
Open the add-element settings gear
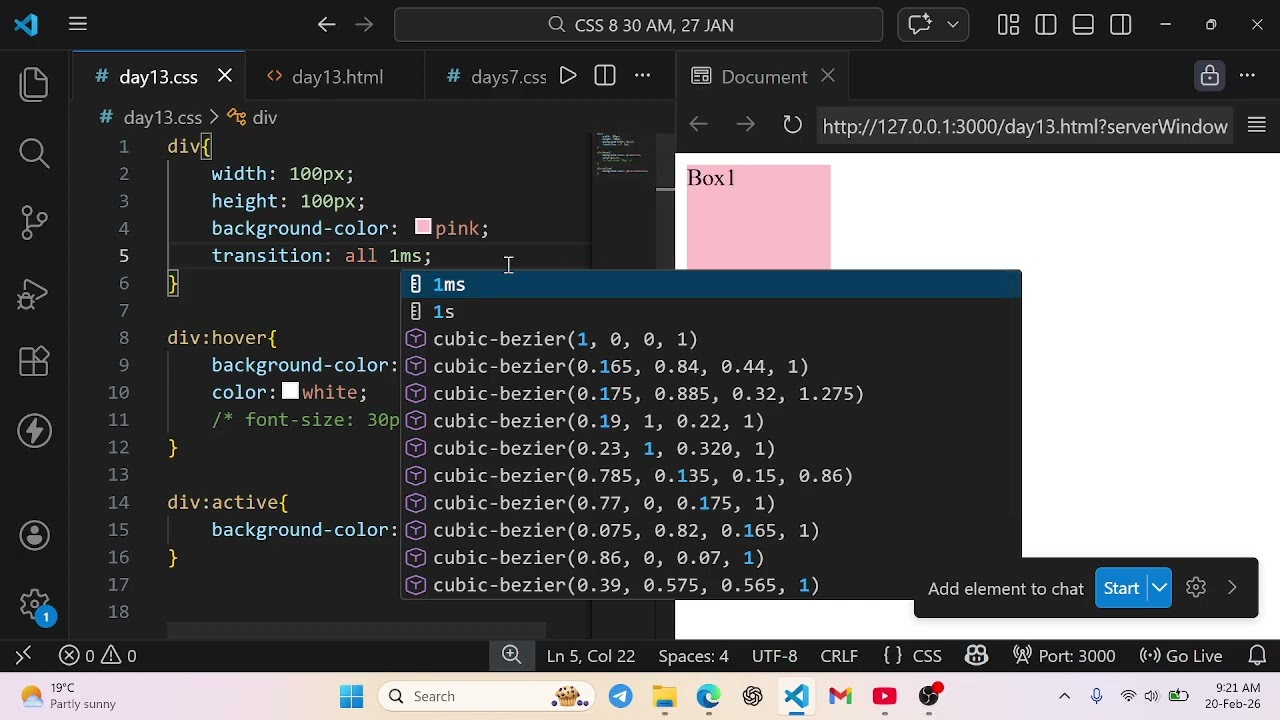pyautogui.click(x=1196, y=588)
